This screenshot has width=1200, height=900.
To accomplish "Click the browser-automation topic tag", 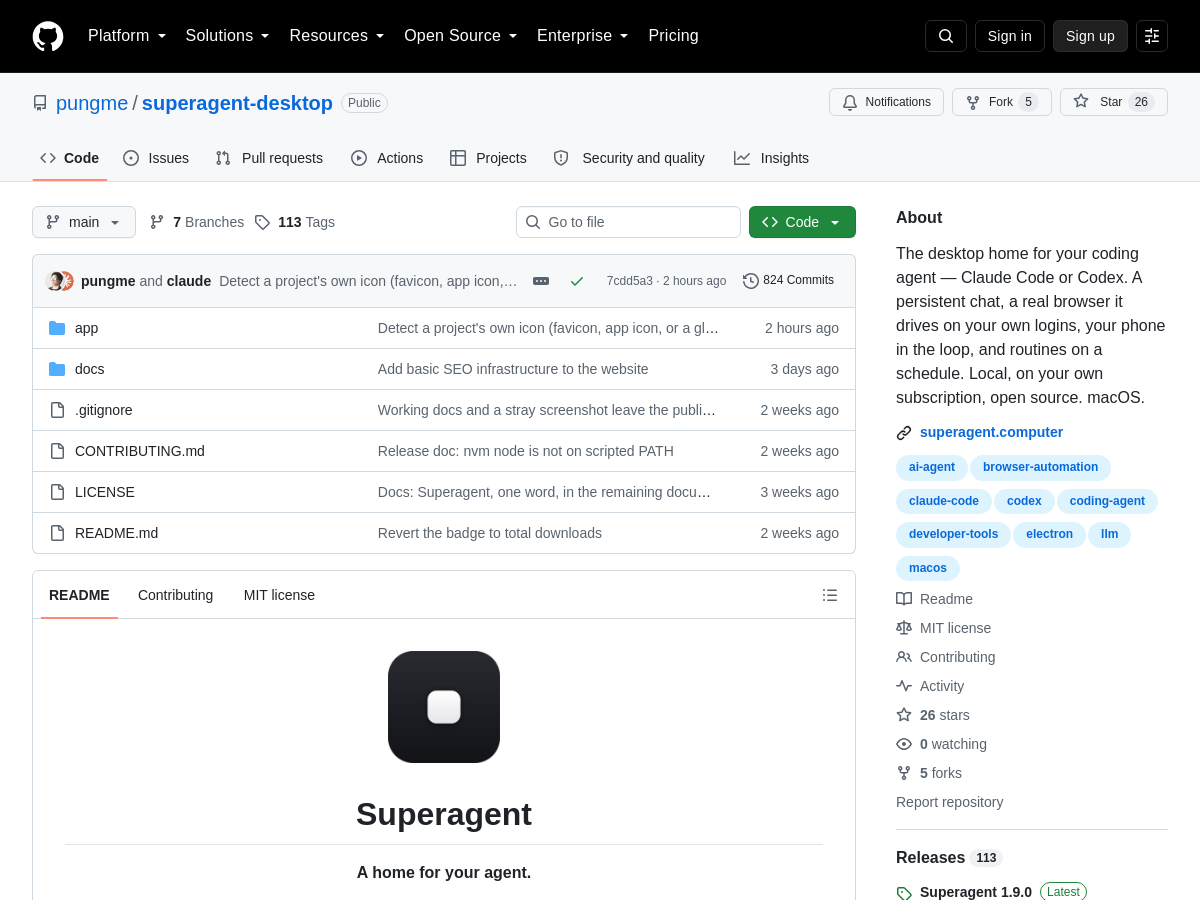I will click(1040, 467).
